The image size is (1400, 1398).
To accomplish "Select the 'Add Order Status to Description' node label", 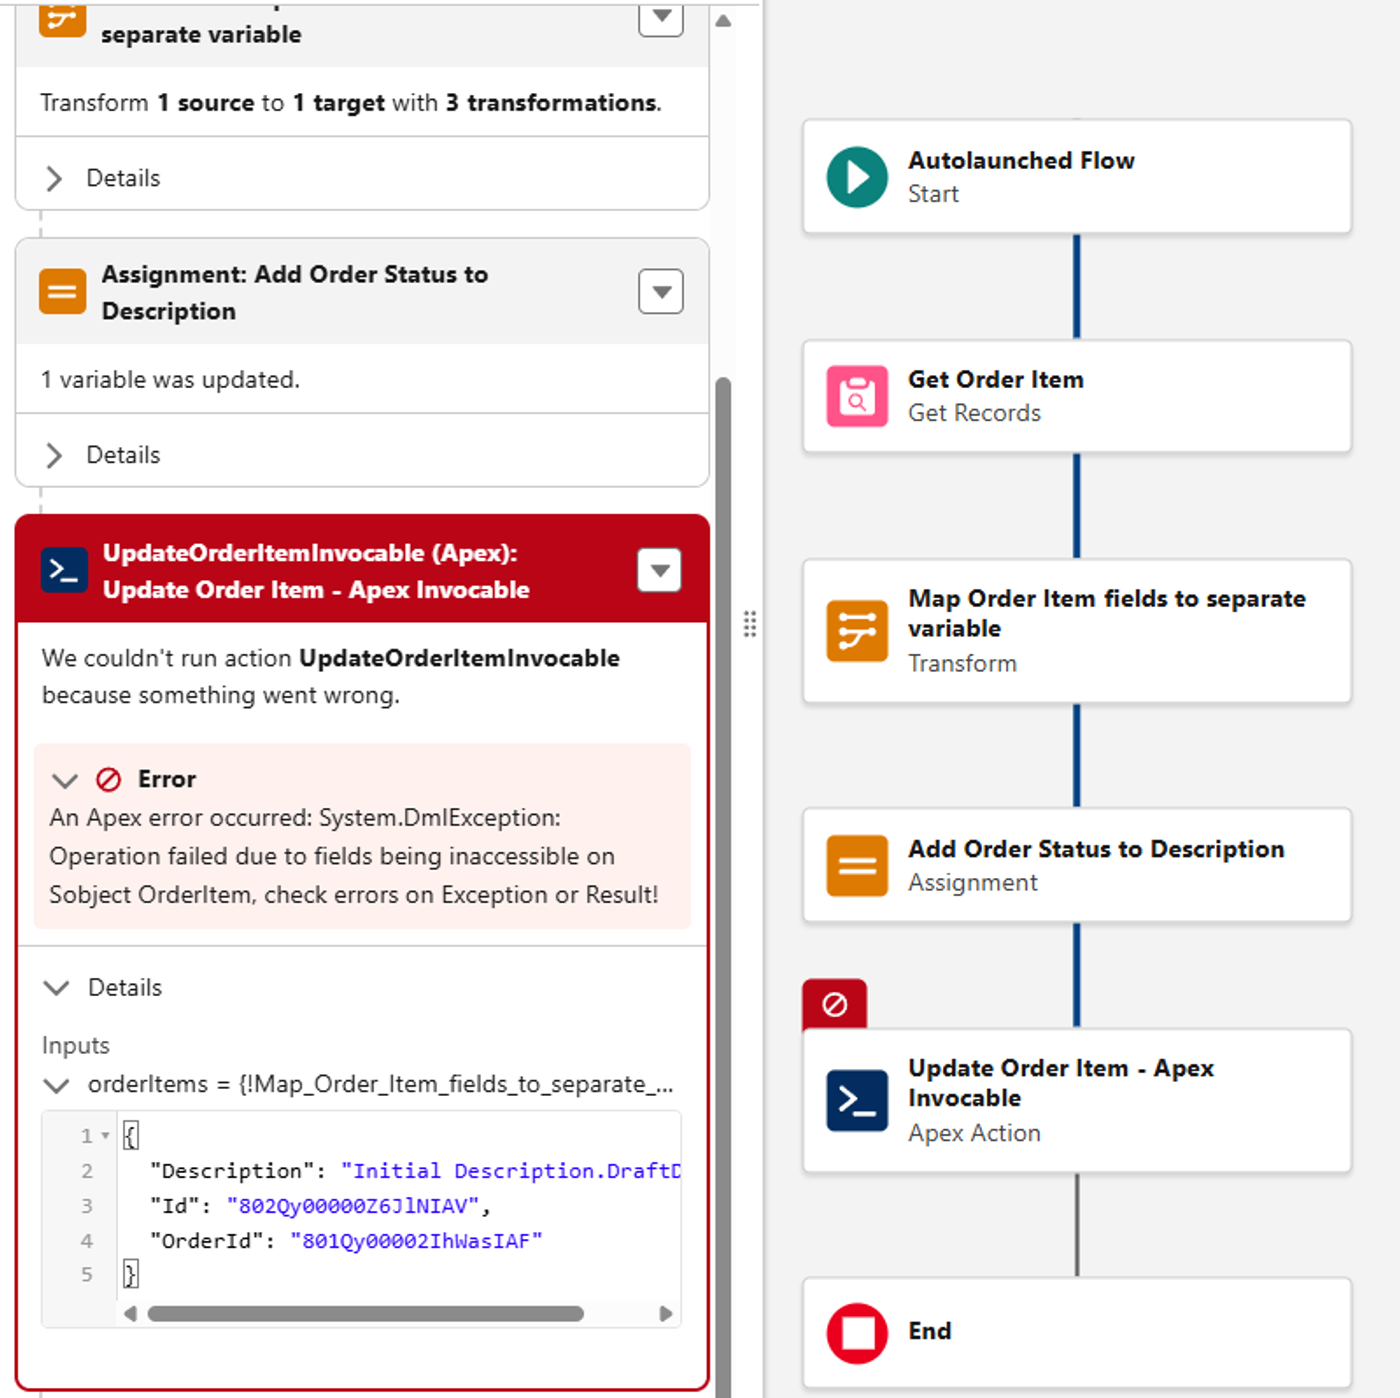I will coord(1096,849).
